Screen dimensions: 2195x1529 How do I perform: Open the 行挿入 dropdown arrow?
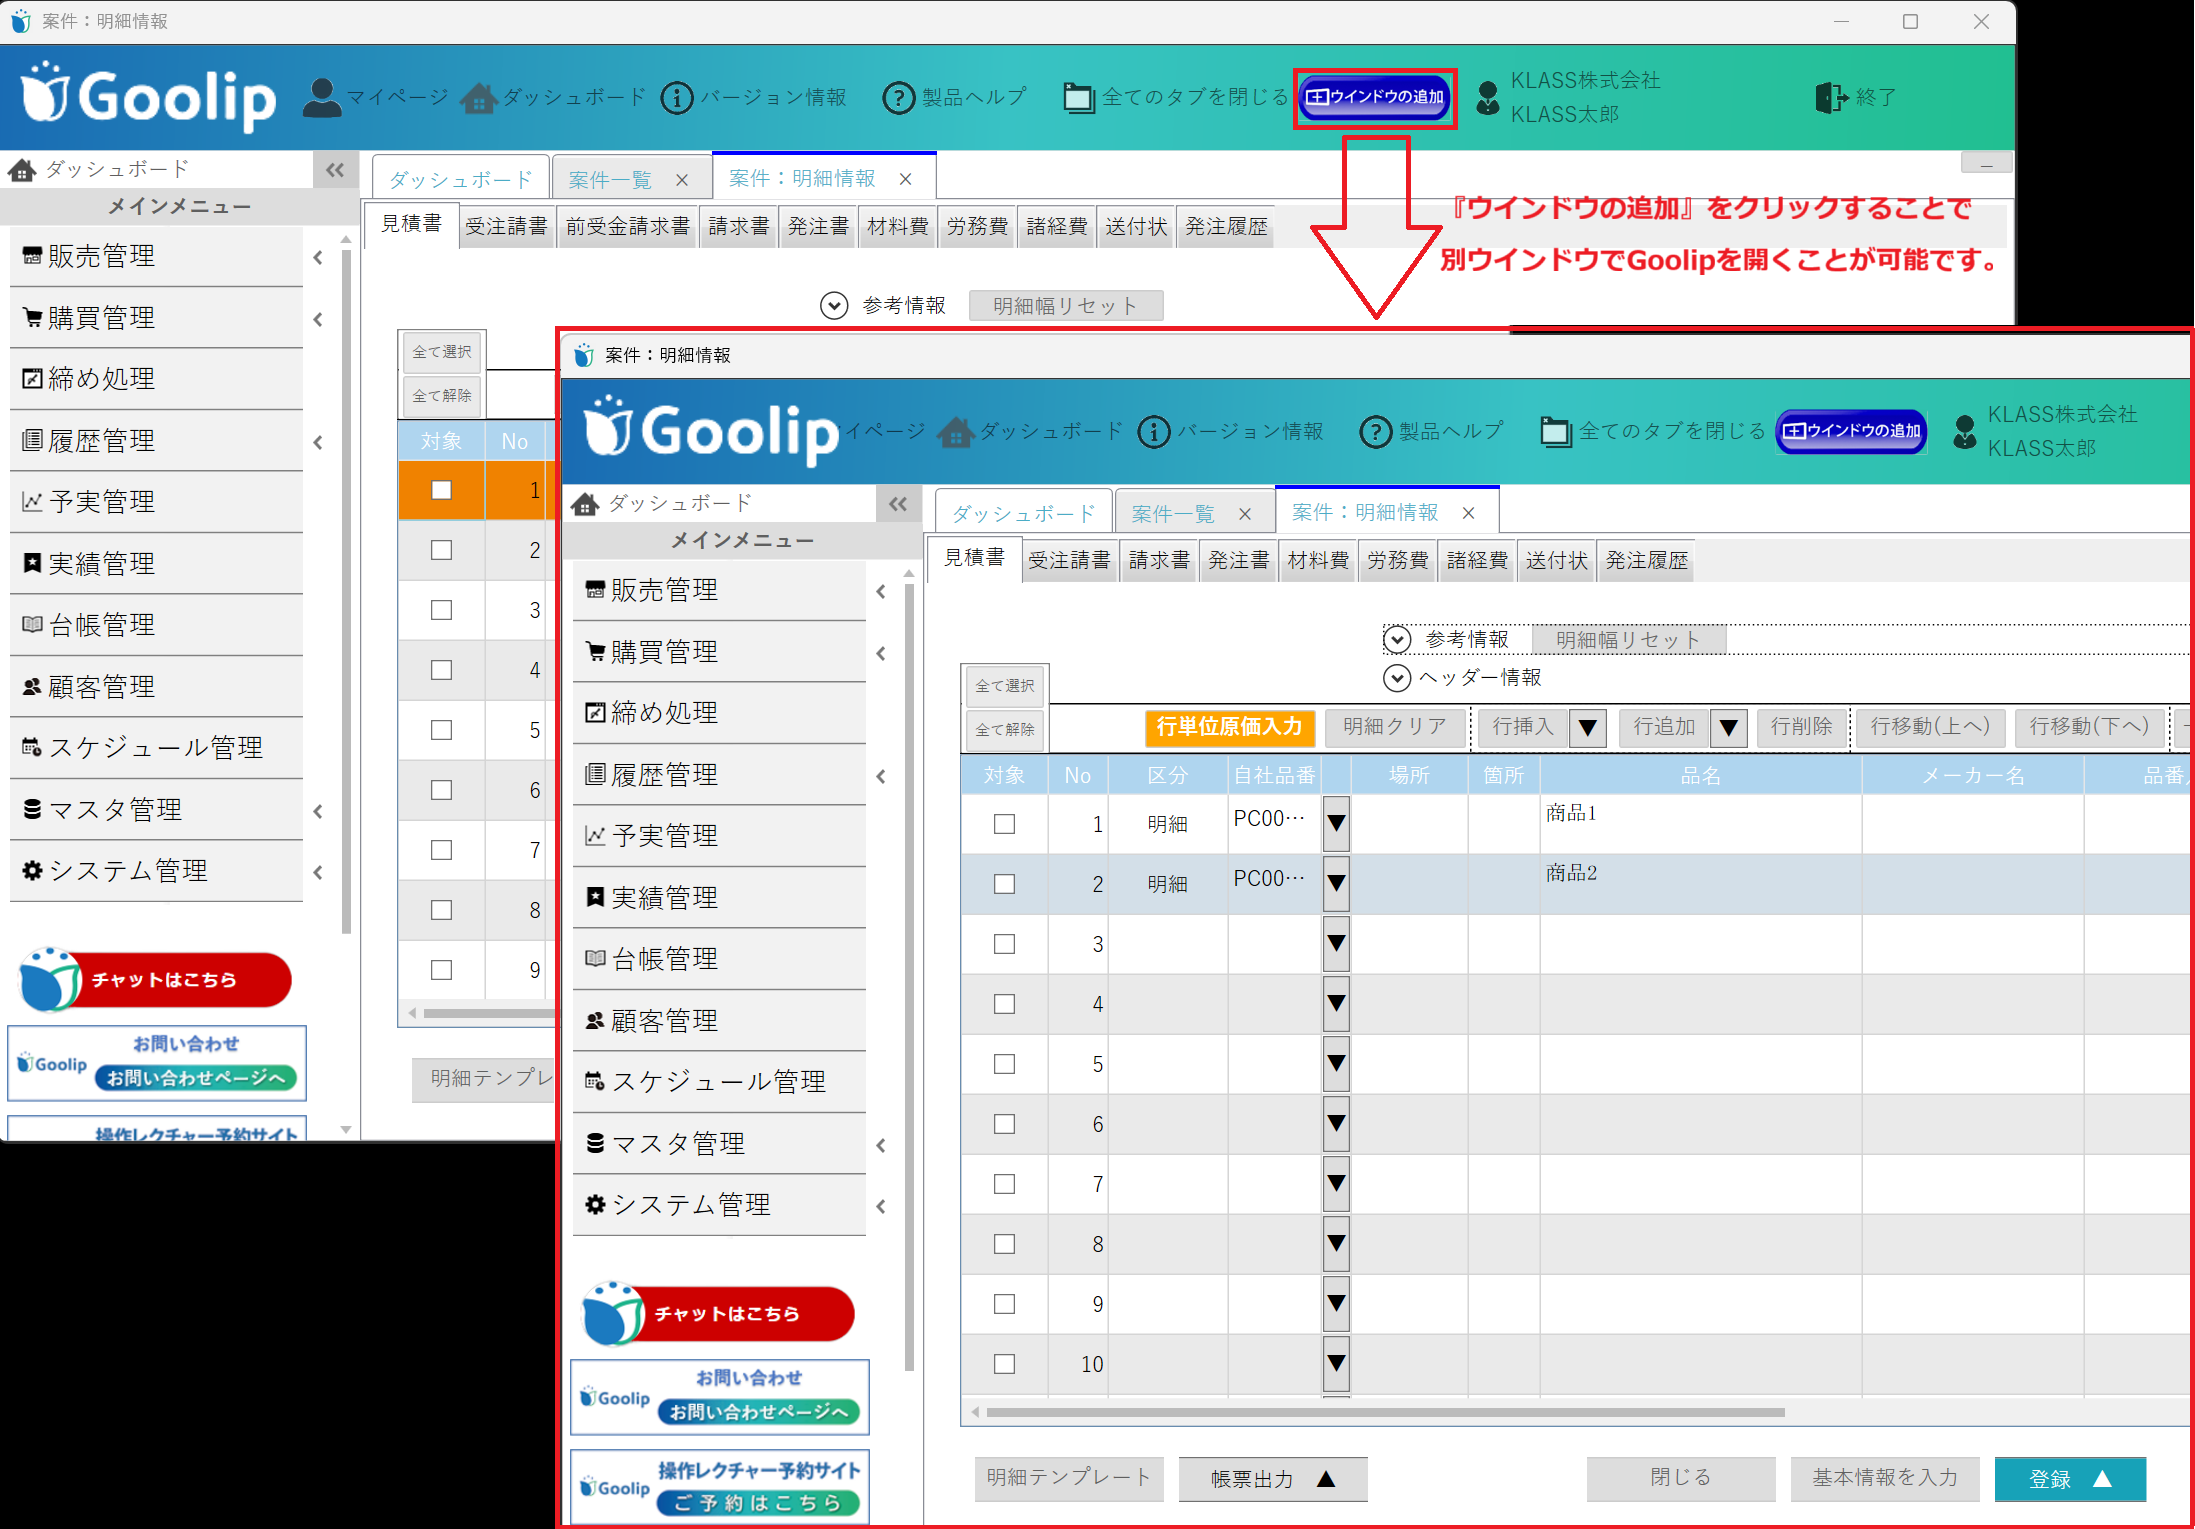pyautogui.click(x=1587, y=728)
